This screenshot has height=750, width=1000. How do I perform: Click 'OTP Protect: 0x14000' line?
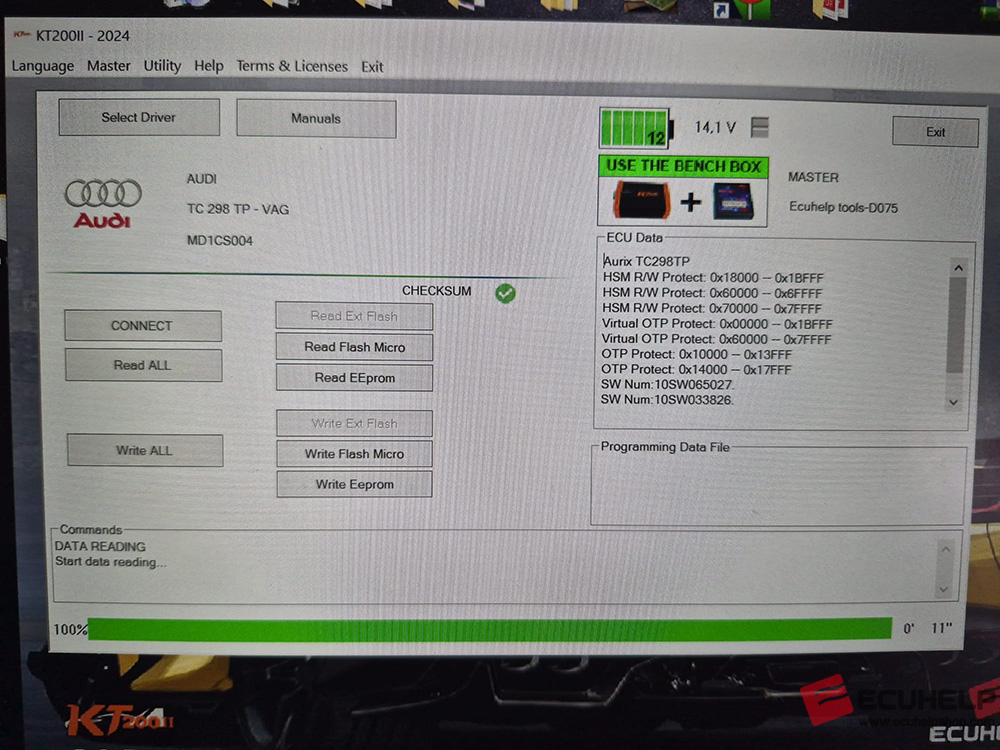696,369
